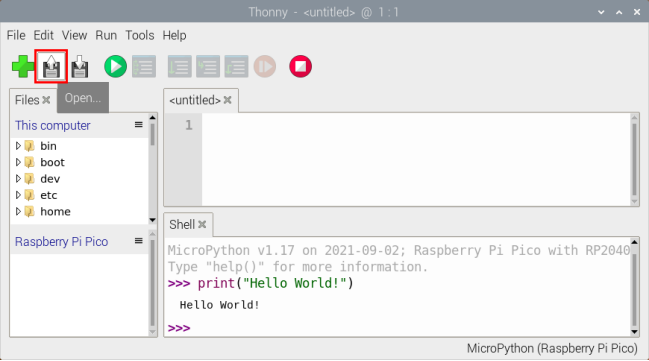Expand the bin folder
The width and height of the screenshot is (649, 361).
pos(18,146)
